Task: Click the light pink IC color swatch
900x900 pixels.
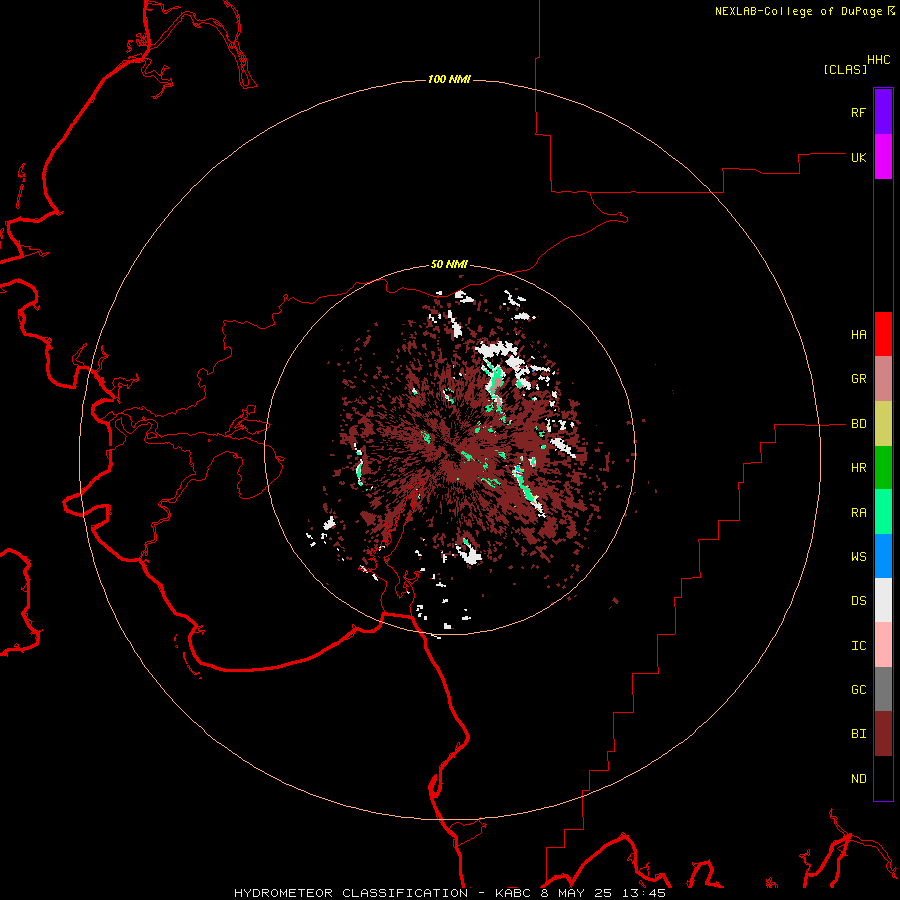Action: pyautogui.click(x=883, y=645)
